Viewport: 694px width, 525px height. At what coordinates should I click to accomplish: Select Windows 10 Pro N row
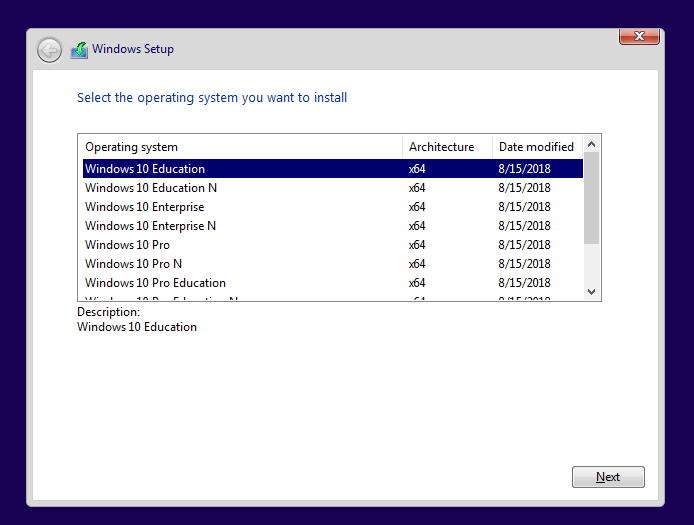[333, 264]
